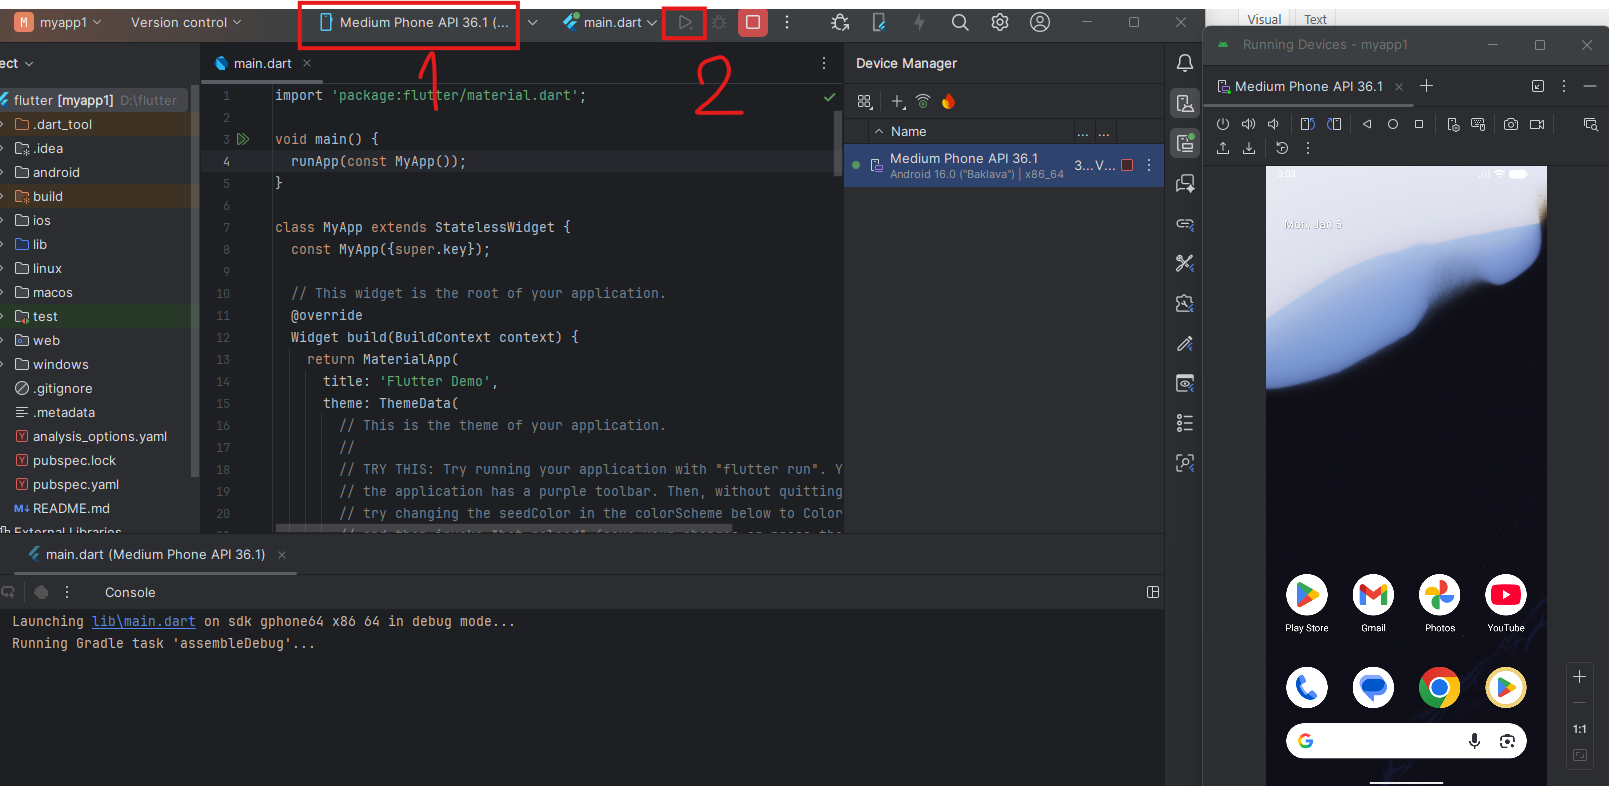Select the main.dart editor tab
This screenshot has height=786, width=1609.
(x=262, y=63)
